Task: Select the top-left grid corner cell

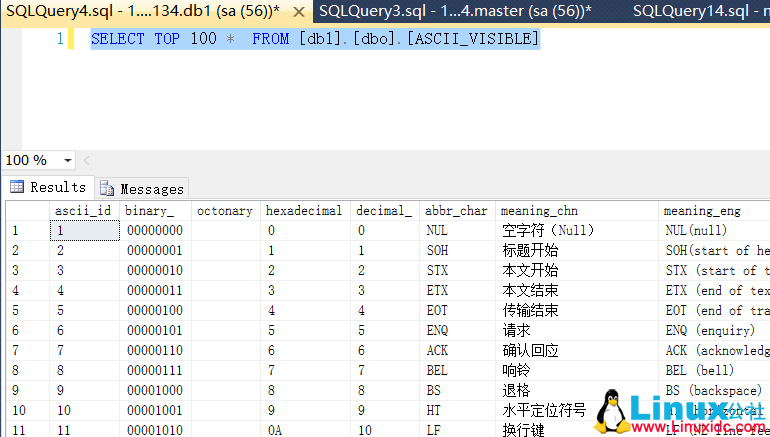Action: [28, 211]
